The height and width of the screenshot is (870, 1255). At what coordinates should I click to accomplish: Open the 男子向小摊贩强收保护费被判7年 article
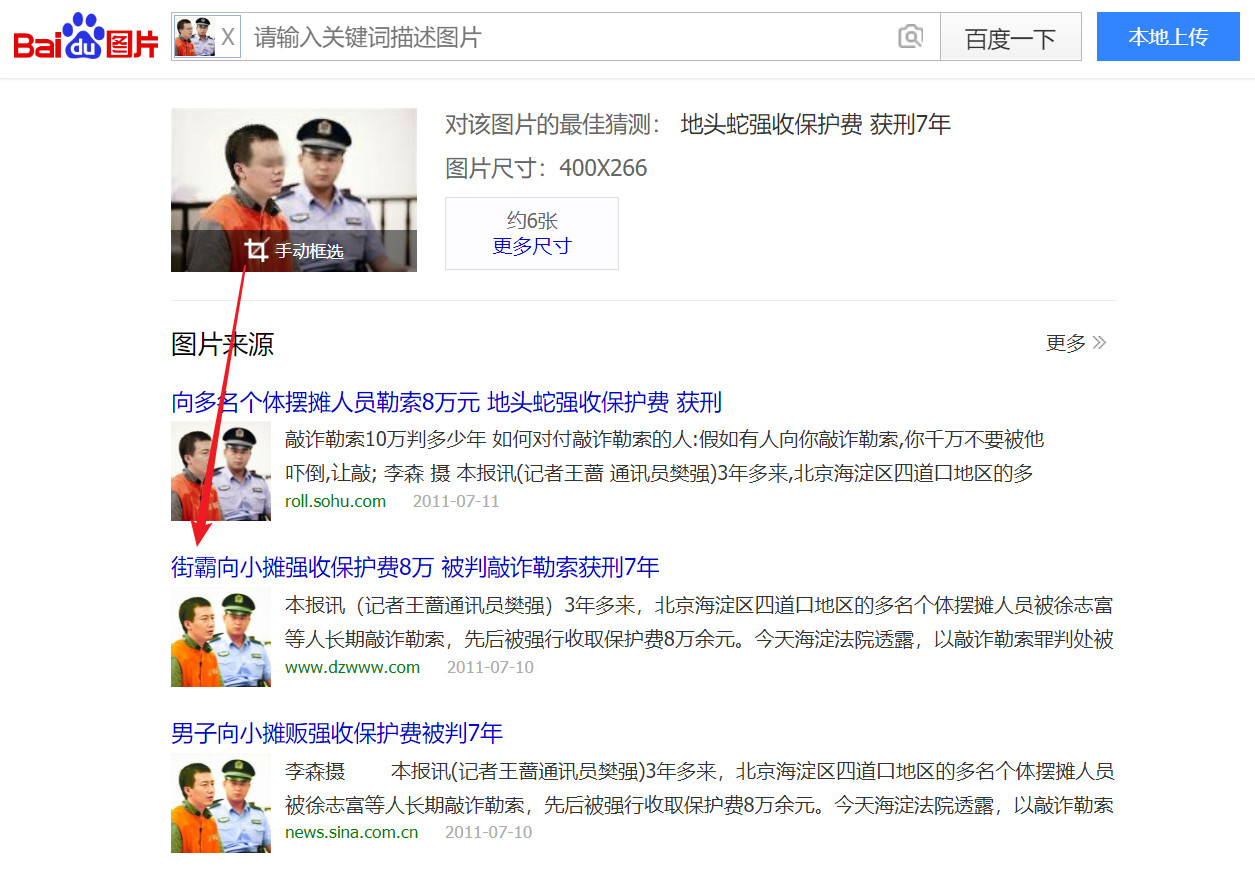336,733
